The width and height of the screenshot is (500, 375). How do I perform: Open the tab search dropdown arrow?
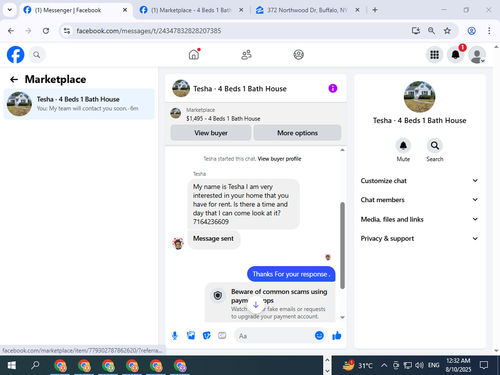tap(10, 10)
